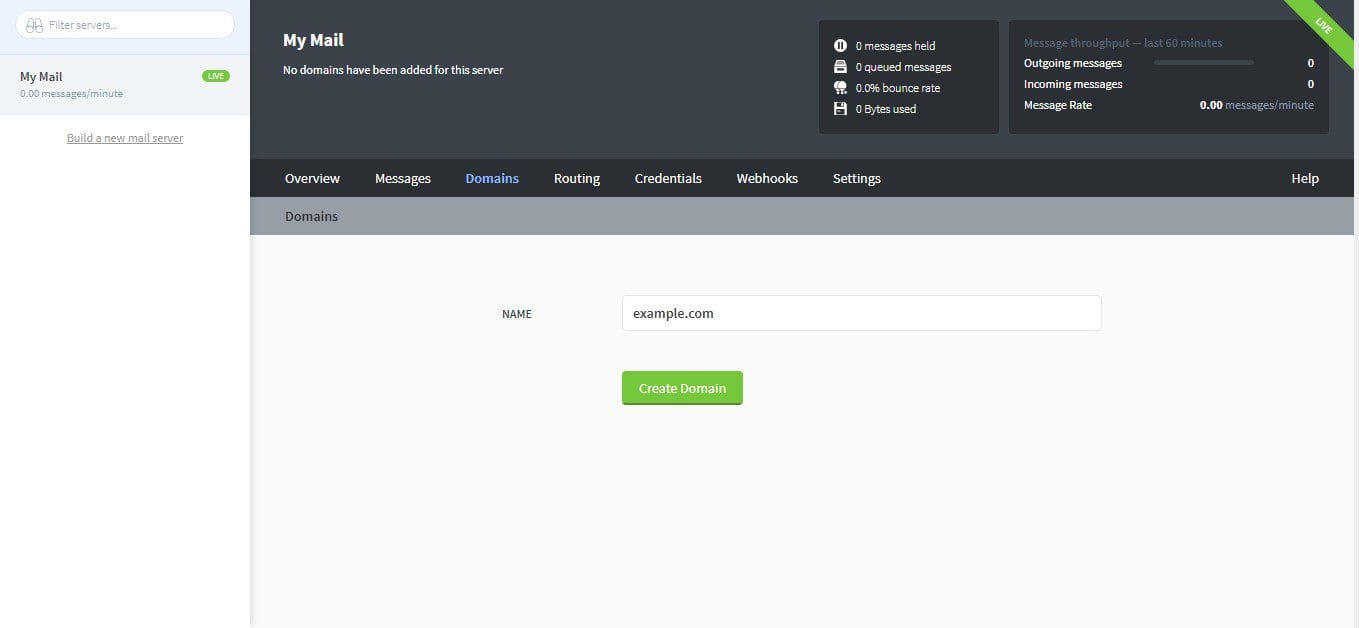Click the bounce rate icon

[840, 87]
